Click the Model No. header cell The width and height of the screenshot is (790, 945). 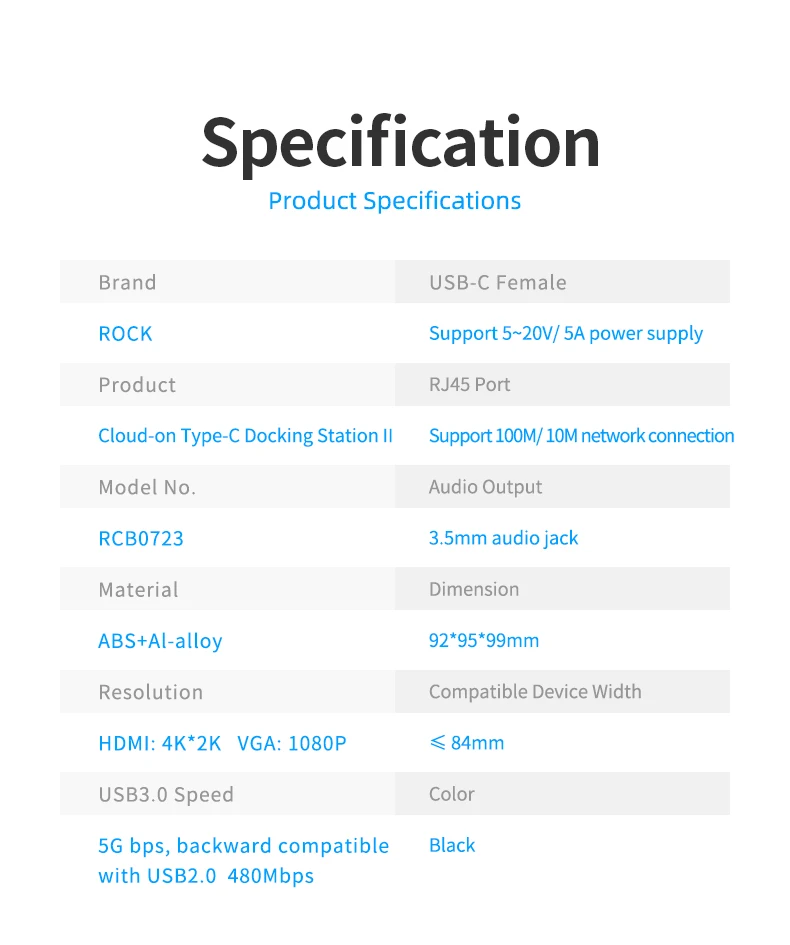coord(228,486)
